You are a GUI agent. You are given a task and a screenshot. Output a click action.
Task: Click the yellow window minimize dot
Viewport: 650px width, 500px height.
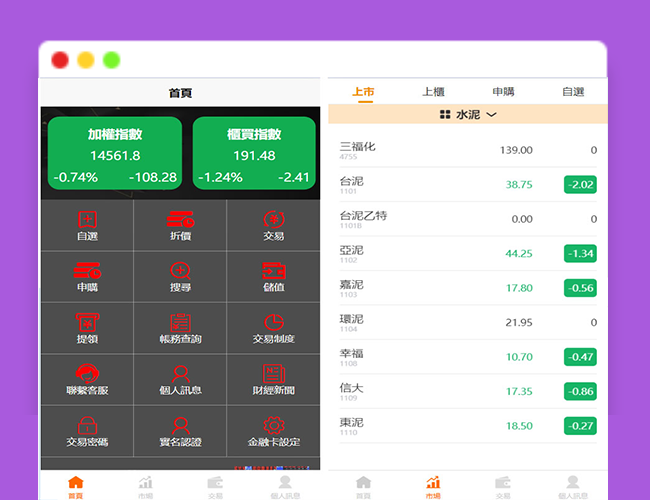coord(86,60)
